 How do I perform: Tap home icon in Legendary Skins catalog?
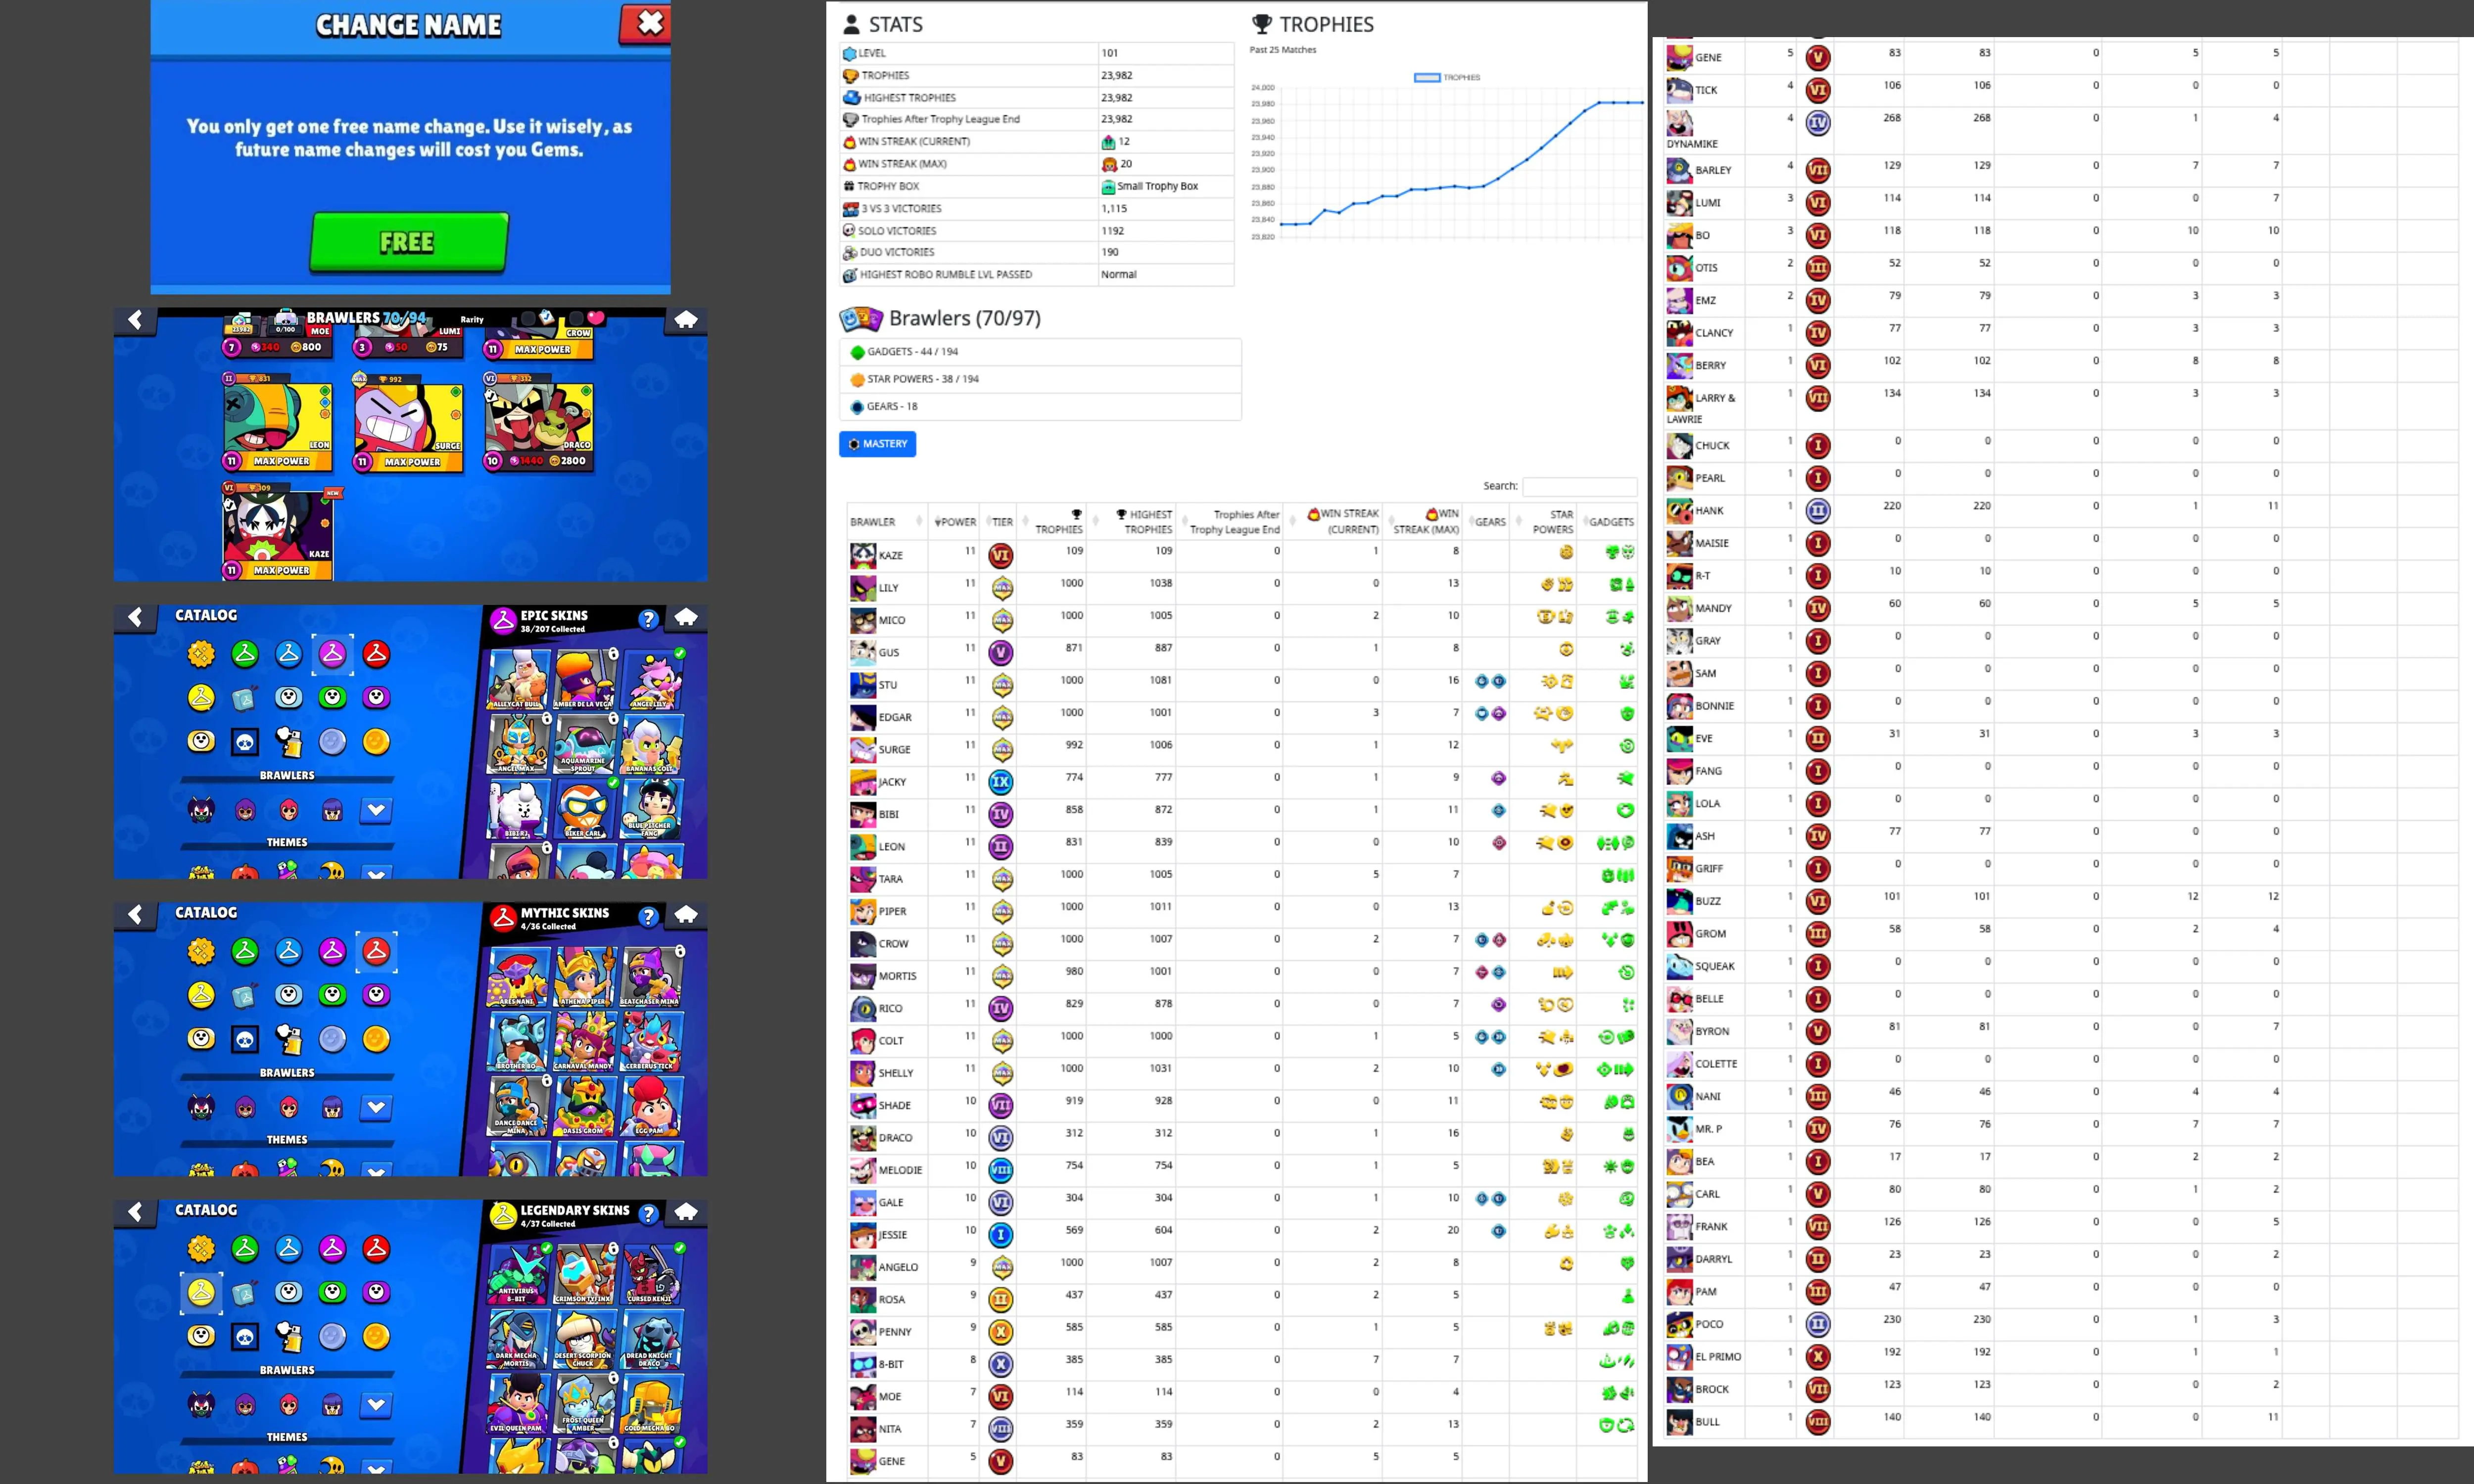(x=686, y=1212)
